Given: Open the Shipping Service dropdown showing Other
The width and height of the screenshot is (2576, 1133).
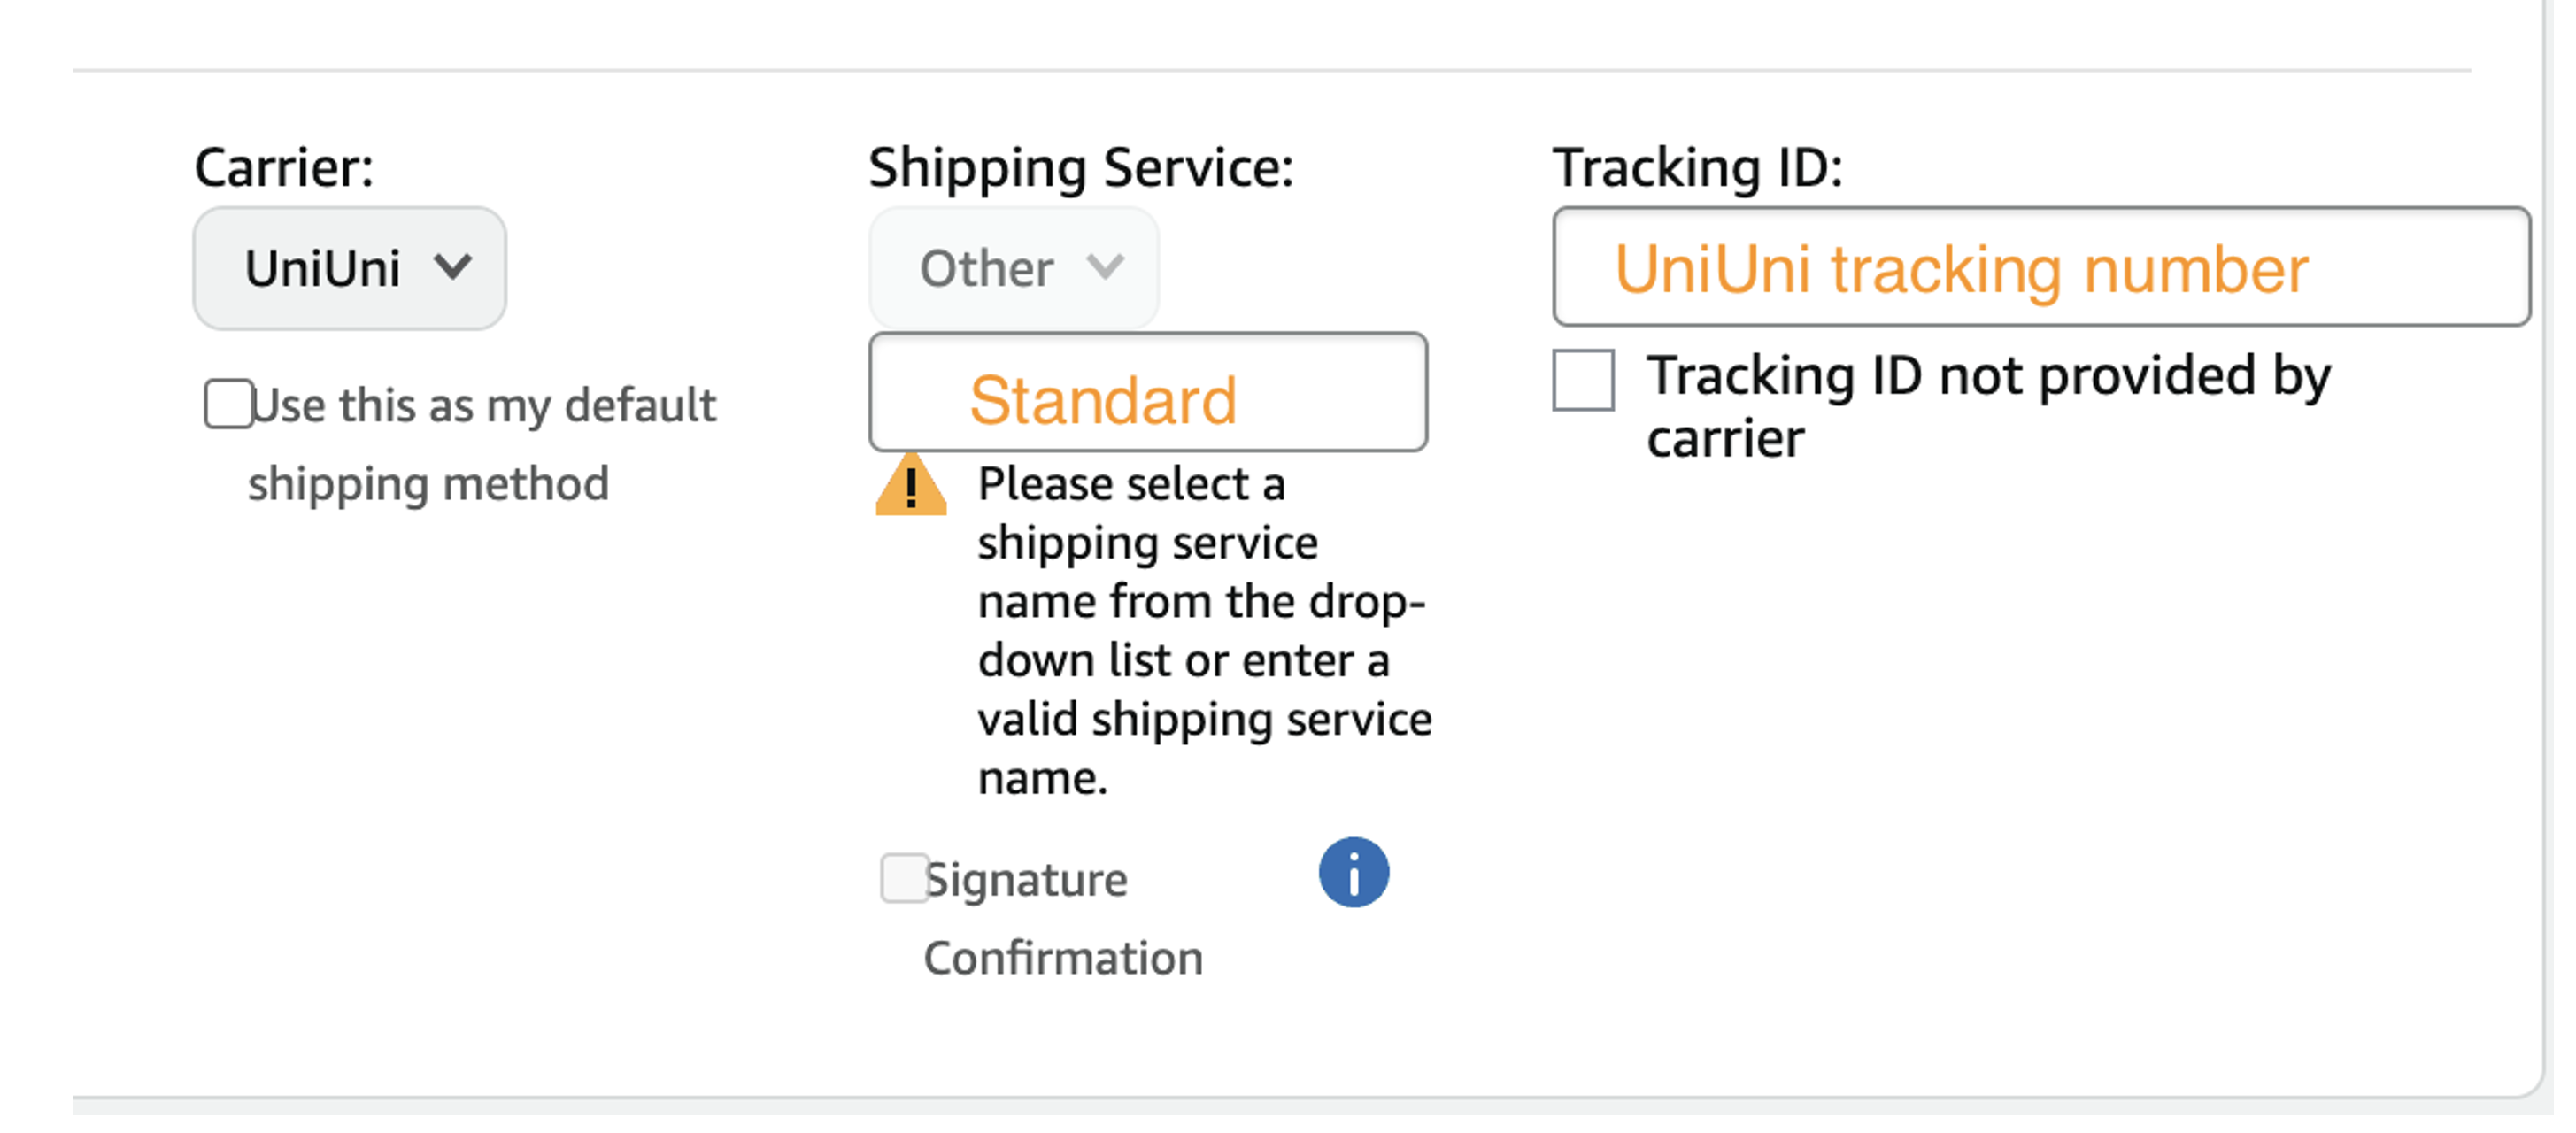Looking at the screenshot, I should [x=1012, y=267].
